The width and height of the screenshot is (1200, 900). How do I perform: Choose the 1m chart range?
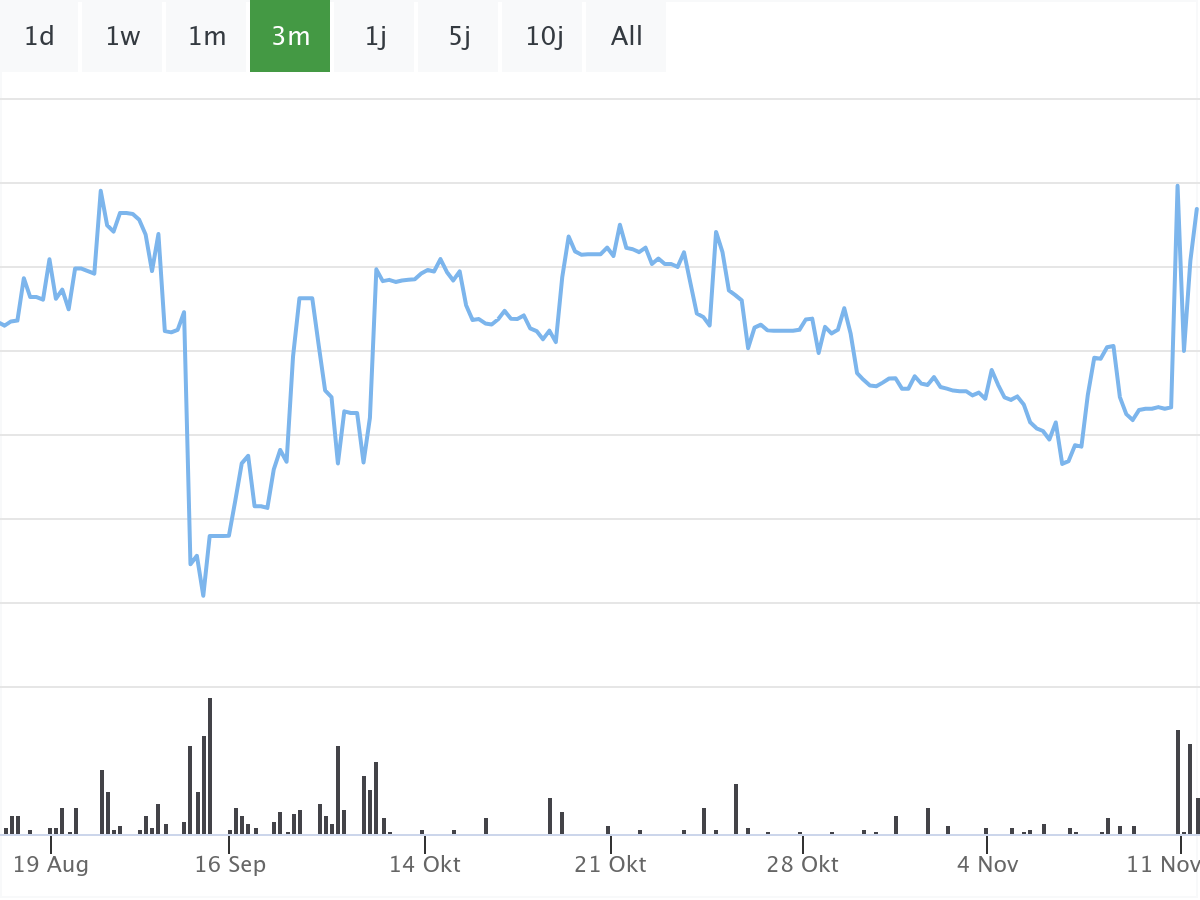coord(207,37)
